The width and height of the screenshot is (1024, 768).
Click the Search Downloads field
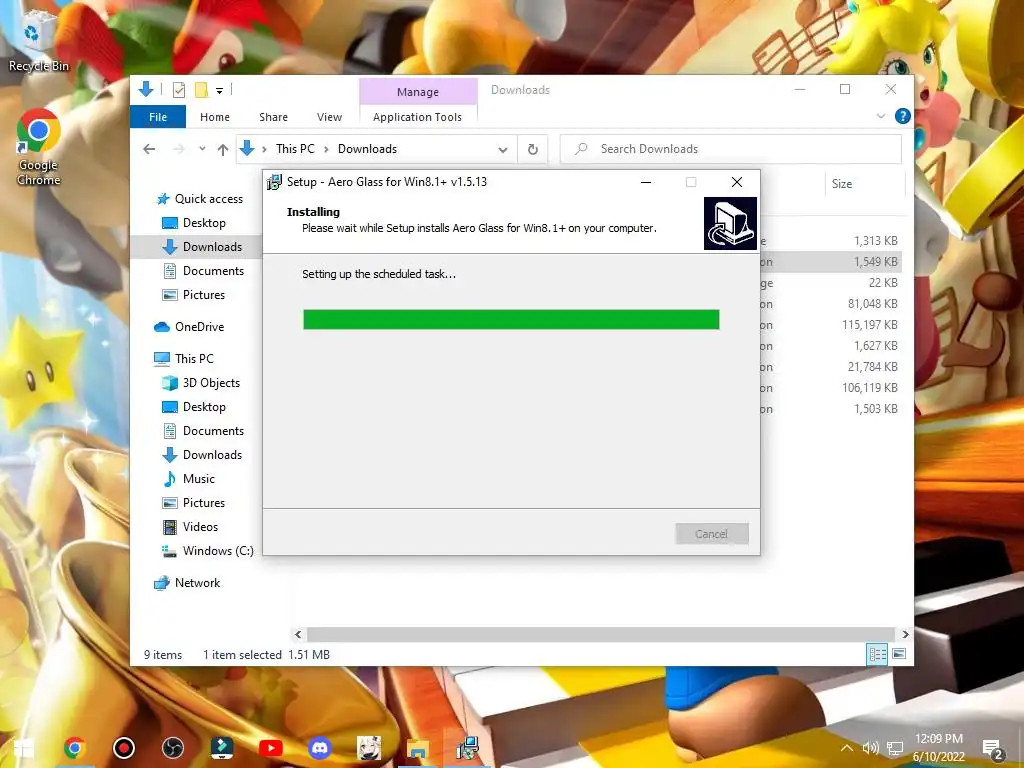731,149
